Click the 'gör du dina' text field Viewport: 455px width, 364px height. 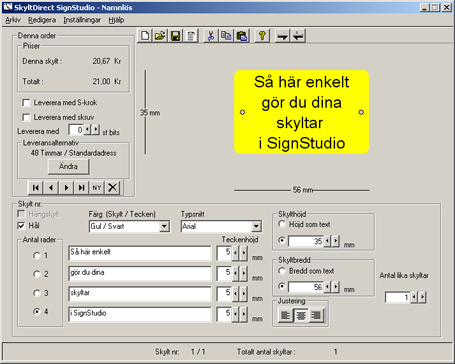click(x=140, y=274)
